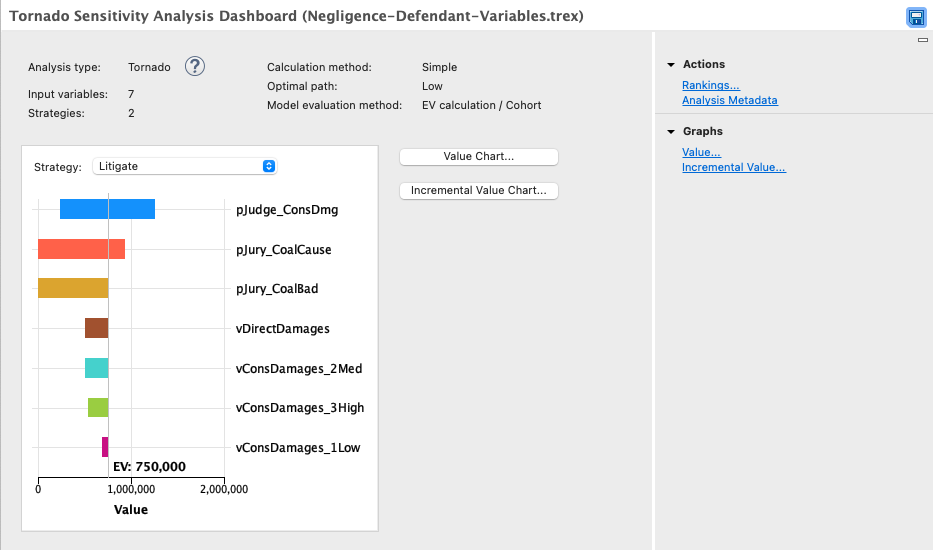Click the brown vDirectDamages bar

click(96, 328)
